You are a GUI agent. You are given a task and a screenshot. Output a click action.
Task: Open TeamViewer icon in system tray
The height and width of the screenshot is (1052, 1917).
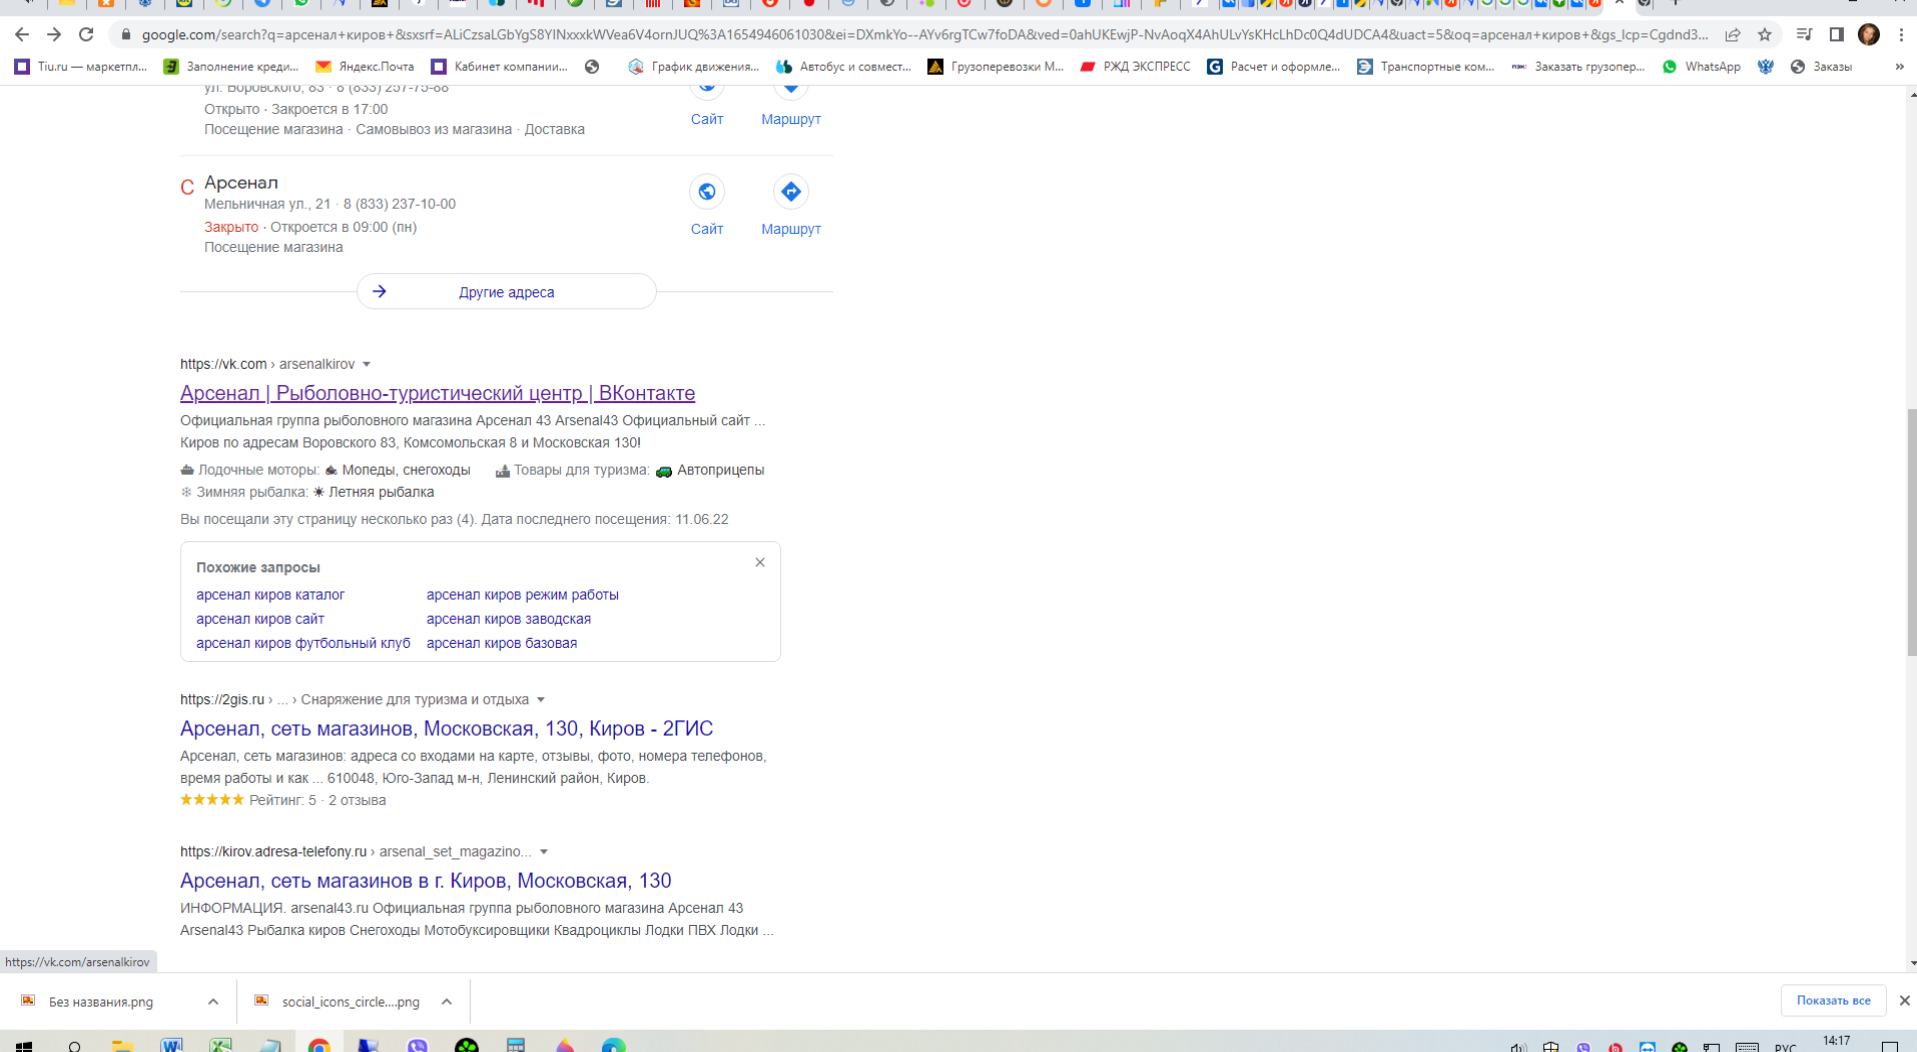point(1647,1047)
